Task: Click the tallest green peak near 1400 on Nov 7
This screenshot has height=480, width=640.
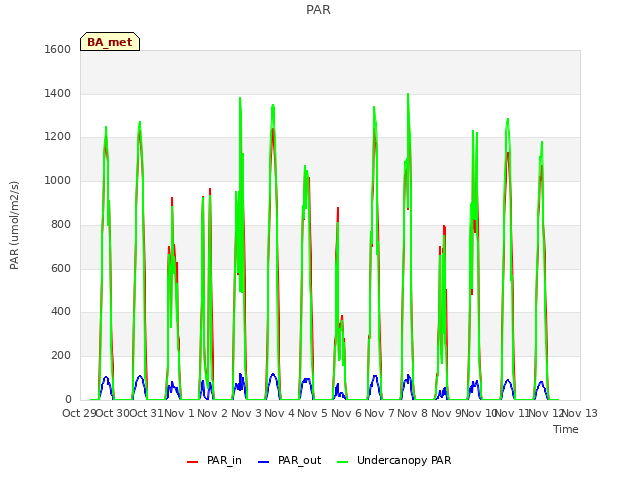Action: [408, 95]
